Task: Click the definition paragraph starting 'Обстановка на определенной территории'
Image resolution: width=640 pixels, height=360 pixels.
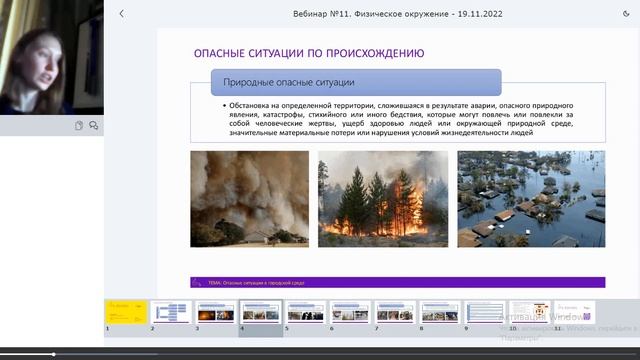Action: [x=401, y=119]
